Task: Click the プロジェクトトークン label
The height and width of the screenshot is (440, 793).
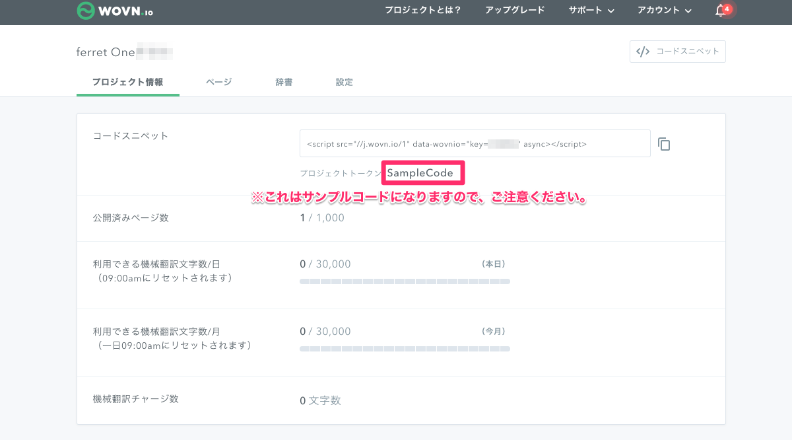Action: [340, 173]
